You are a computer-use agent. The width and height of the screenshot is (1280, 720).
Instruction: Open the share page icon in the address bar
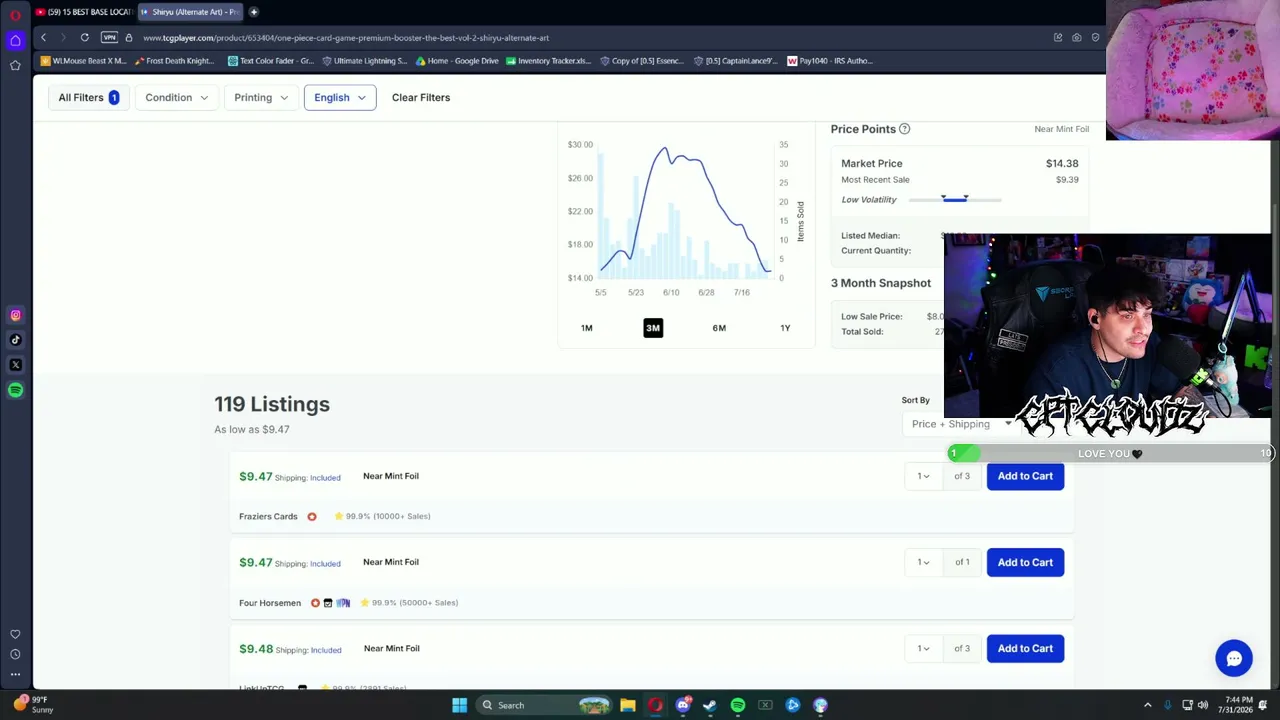pyautogui.click(x=1058, y=38)
